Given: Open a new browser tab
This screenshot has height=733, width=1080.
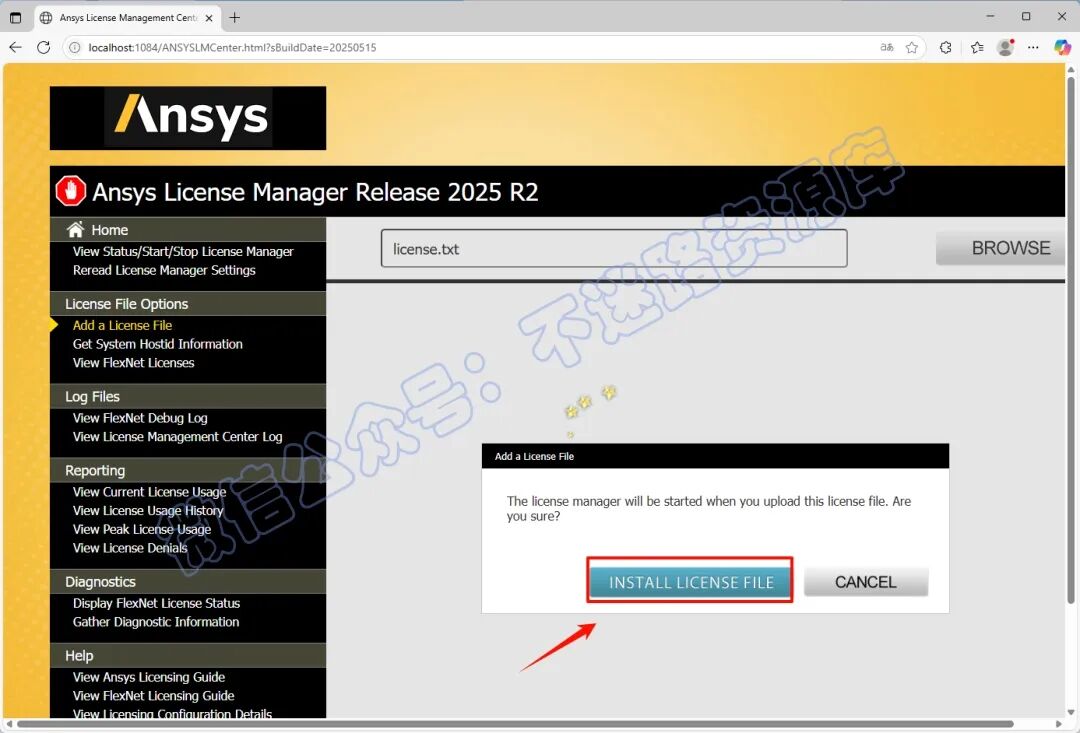Looking at the screenshot, I should pyautogui.click(x=235, y=18).
